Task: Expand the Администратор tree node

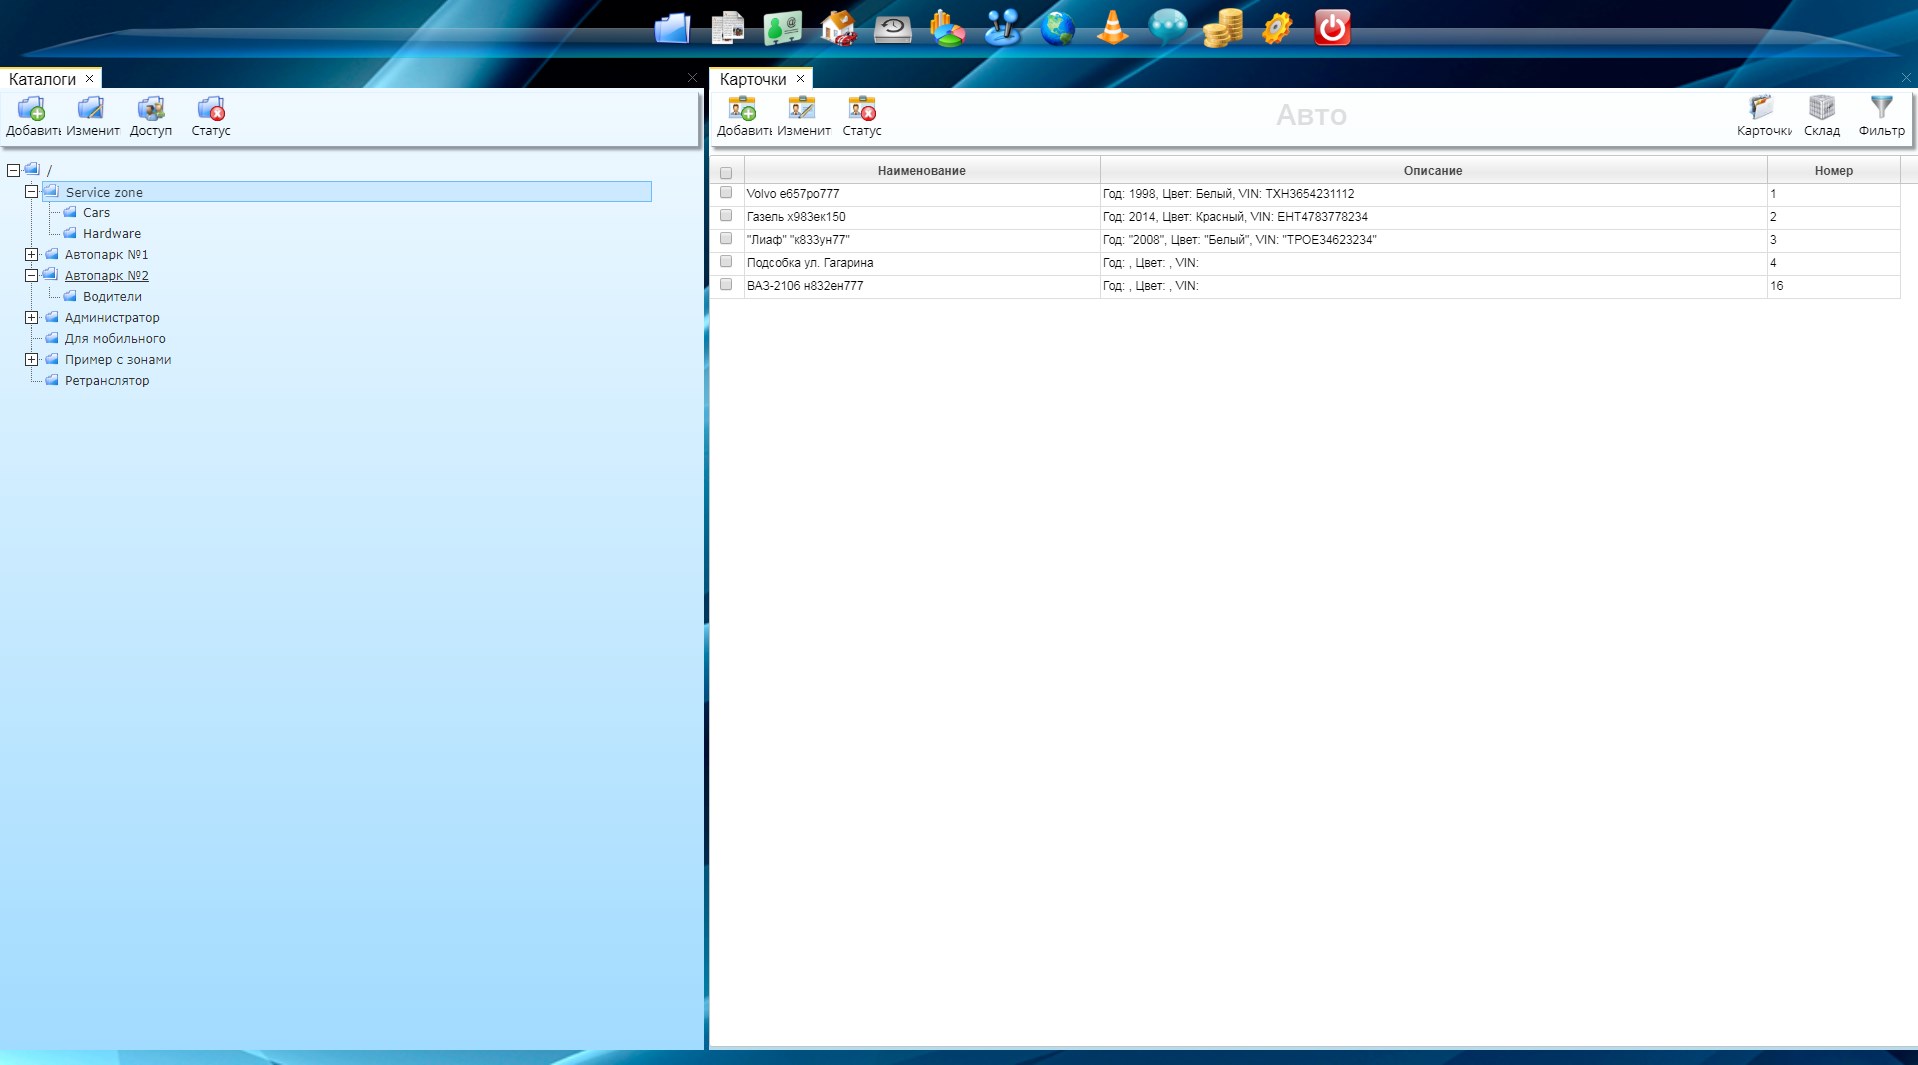Action: 32,318
